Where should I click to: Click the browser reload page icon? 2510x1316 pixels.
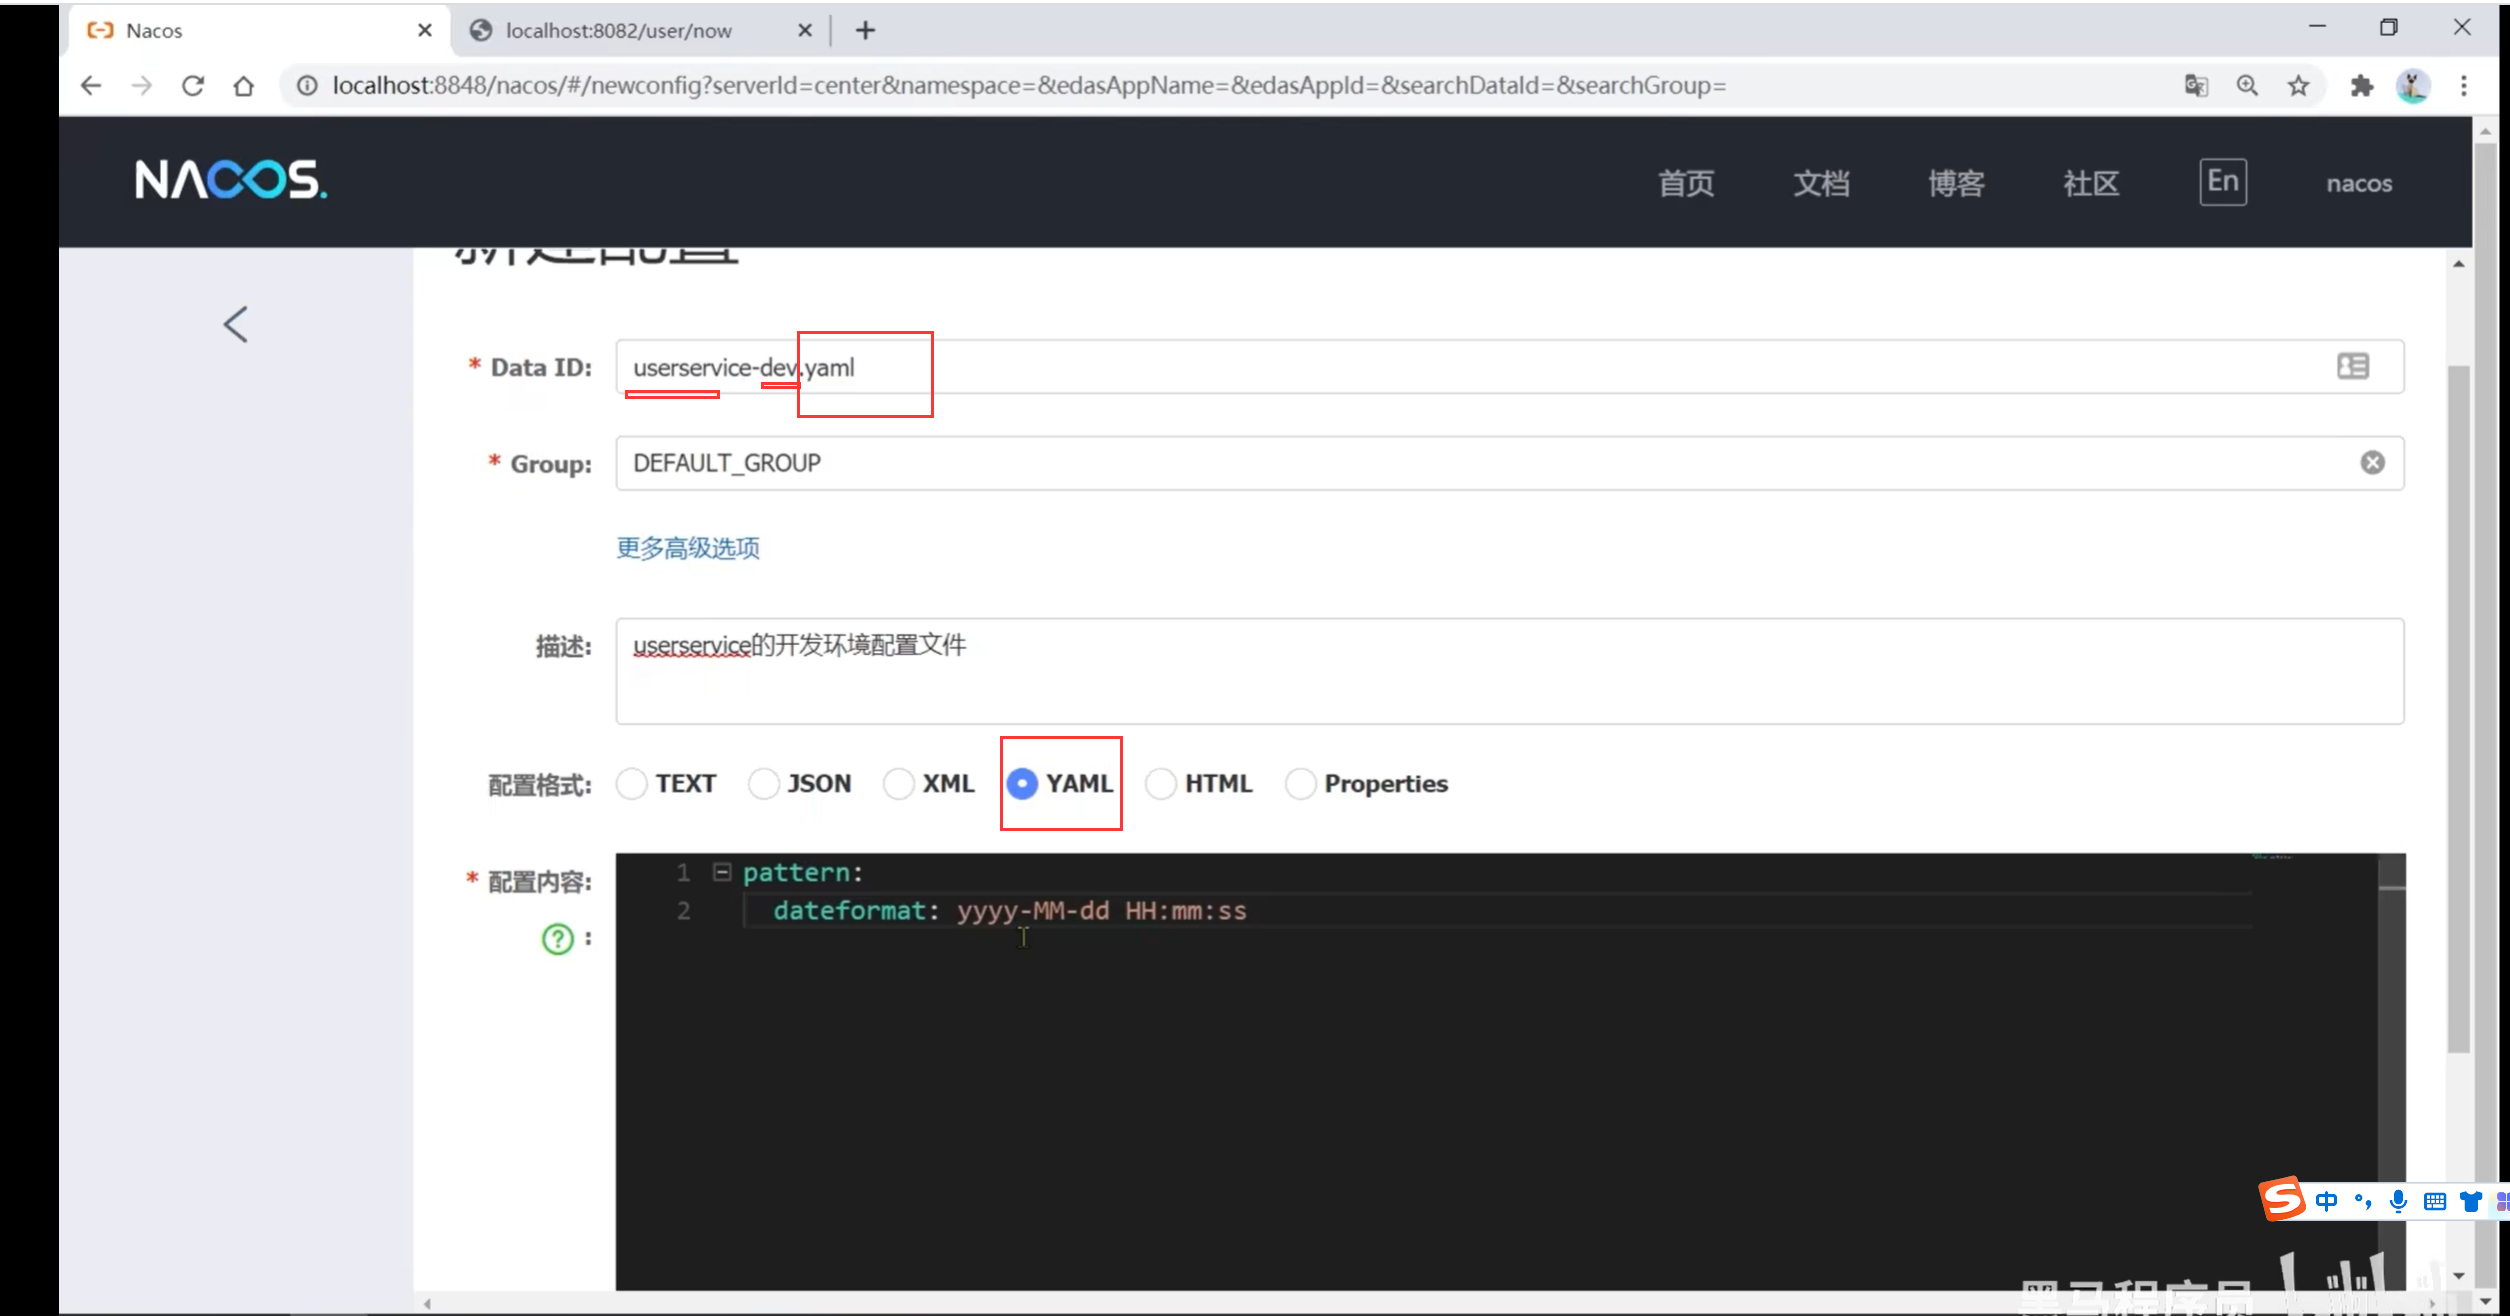tap(193, 86)
